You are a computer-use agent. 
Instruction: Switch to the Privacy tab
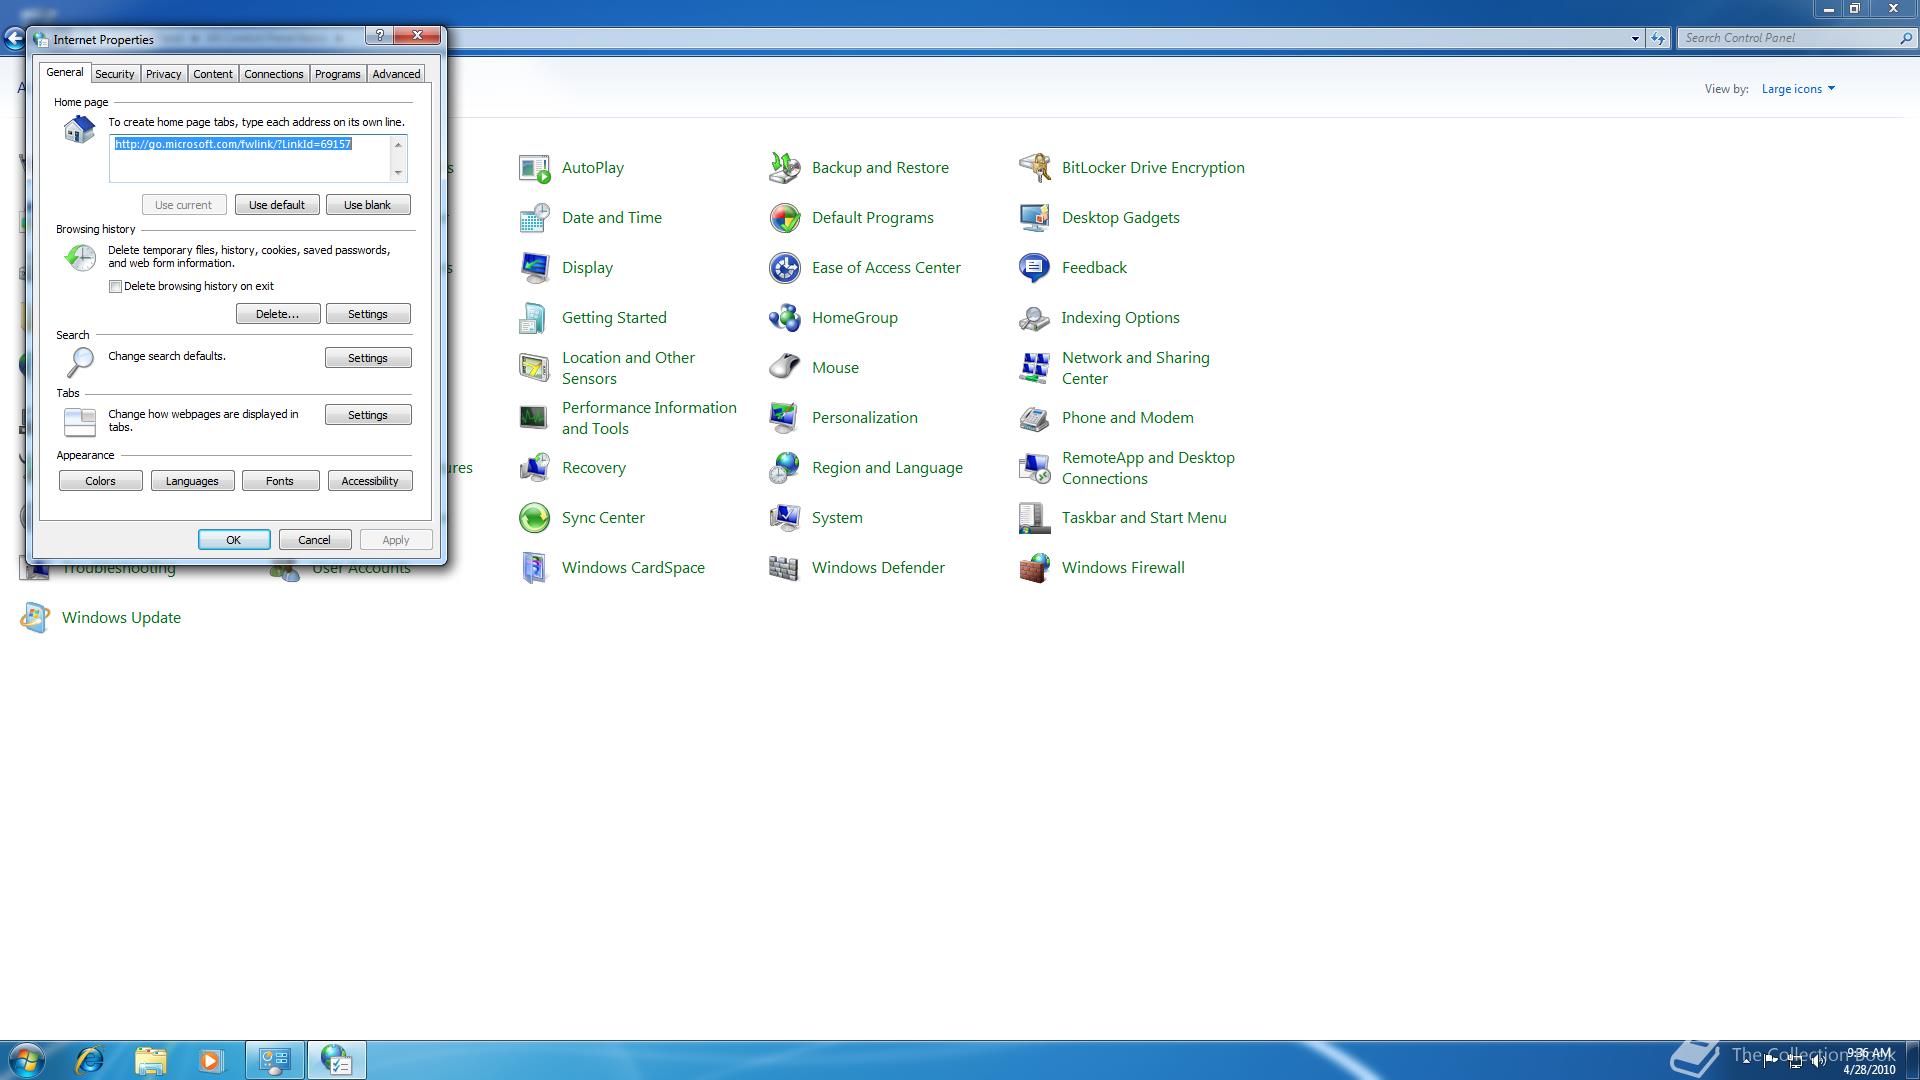coord(164,74)
